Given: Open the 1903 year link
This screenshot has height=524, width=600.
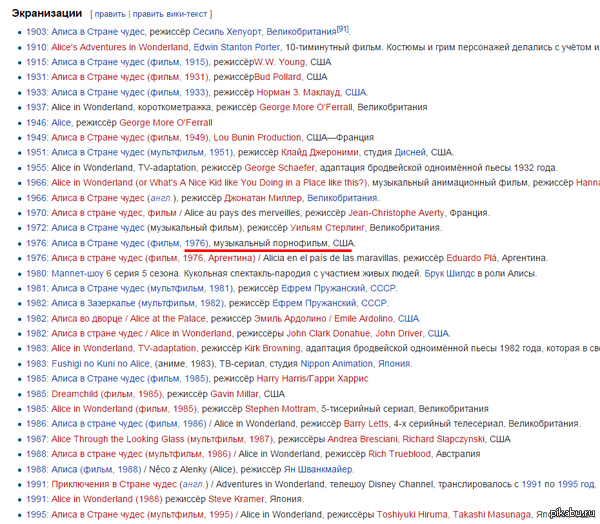Looking at the screenshot, I should [x=36, y=32].
